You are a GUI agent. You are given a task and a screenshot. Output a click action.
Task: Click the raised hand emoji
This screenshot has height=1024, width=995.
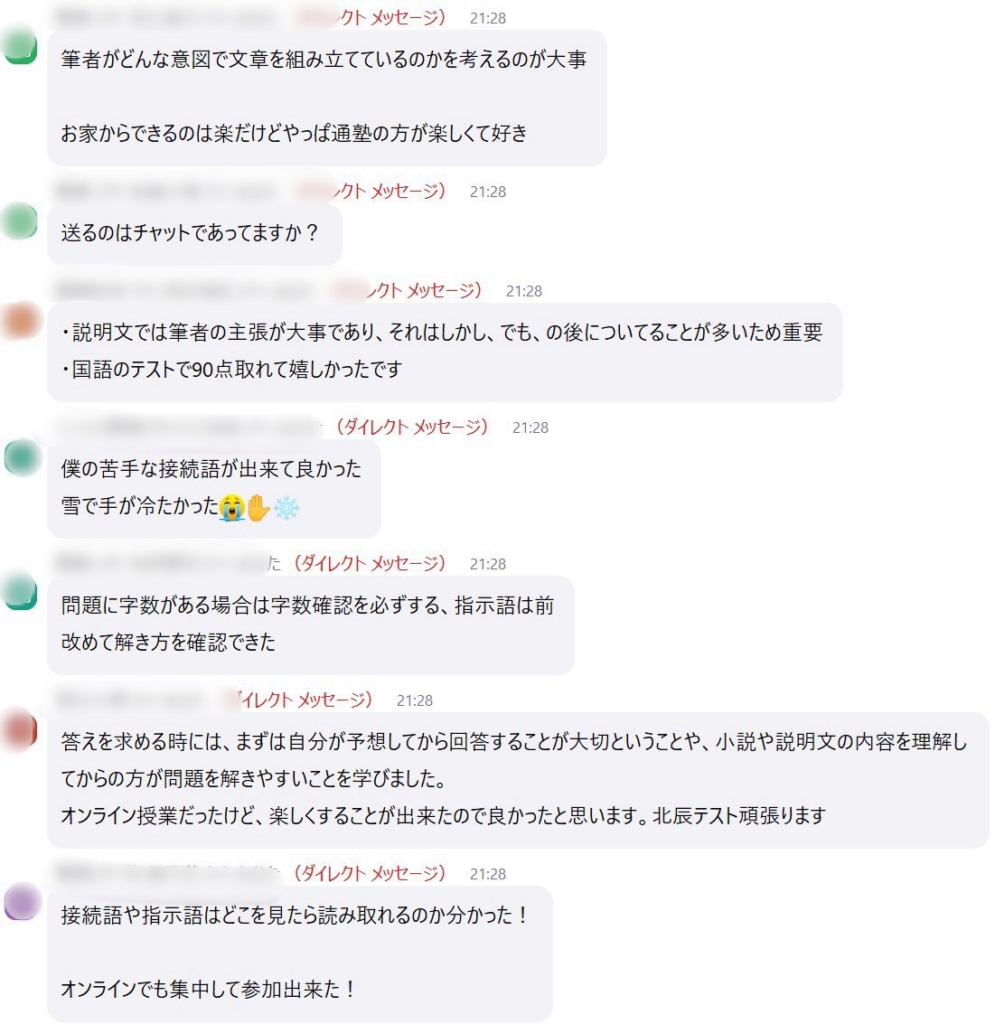point(258,509)
